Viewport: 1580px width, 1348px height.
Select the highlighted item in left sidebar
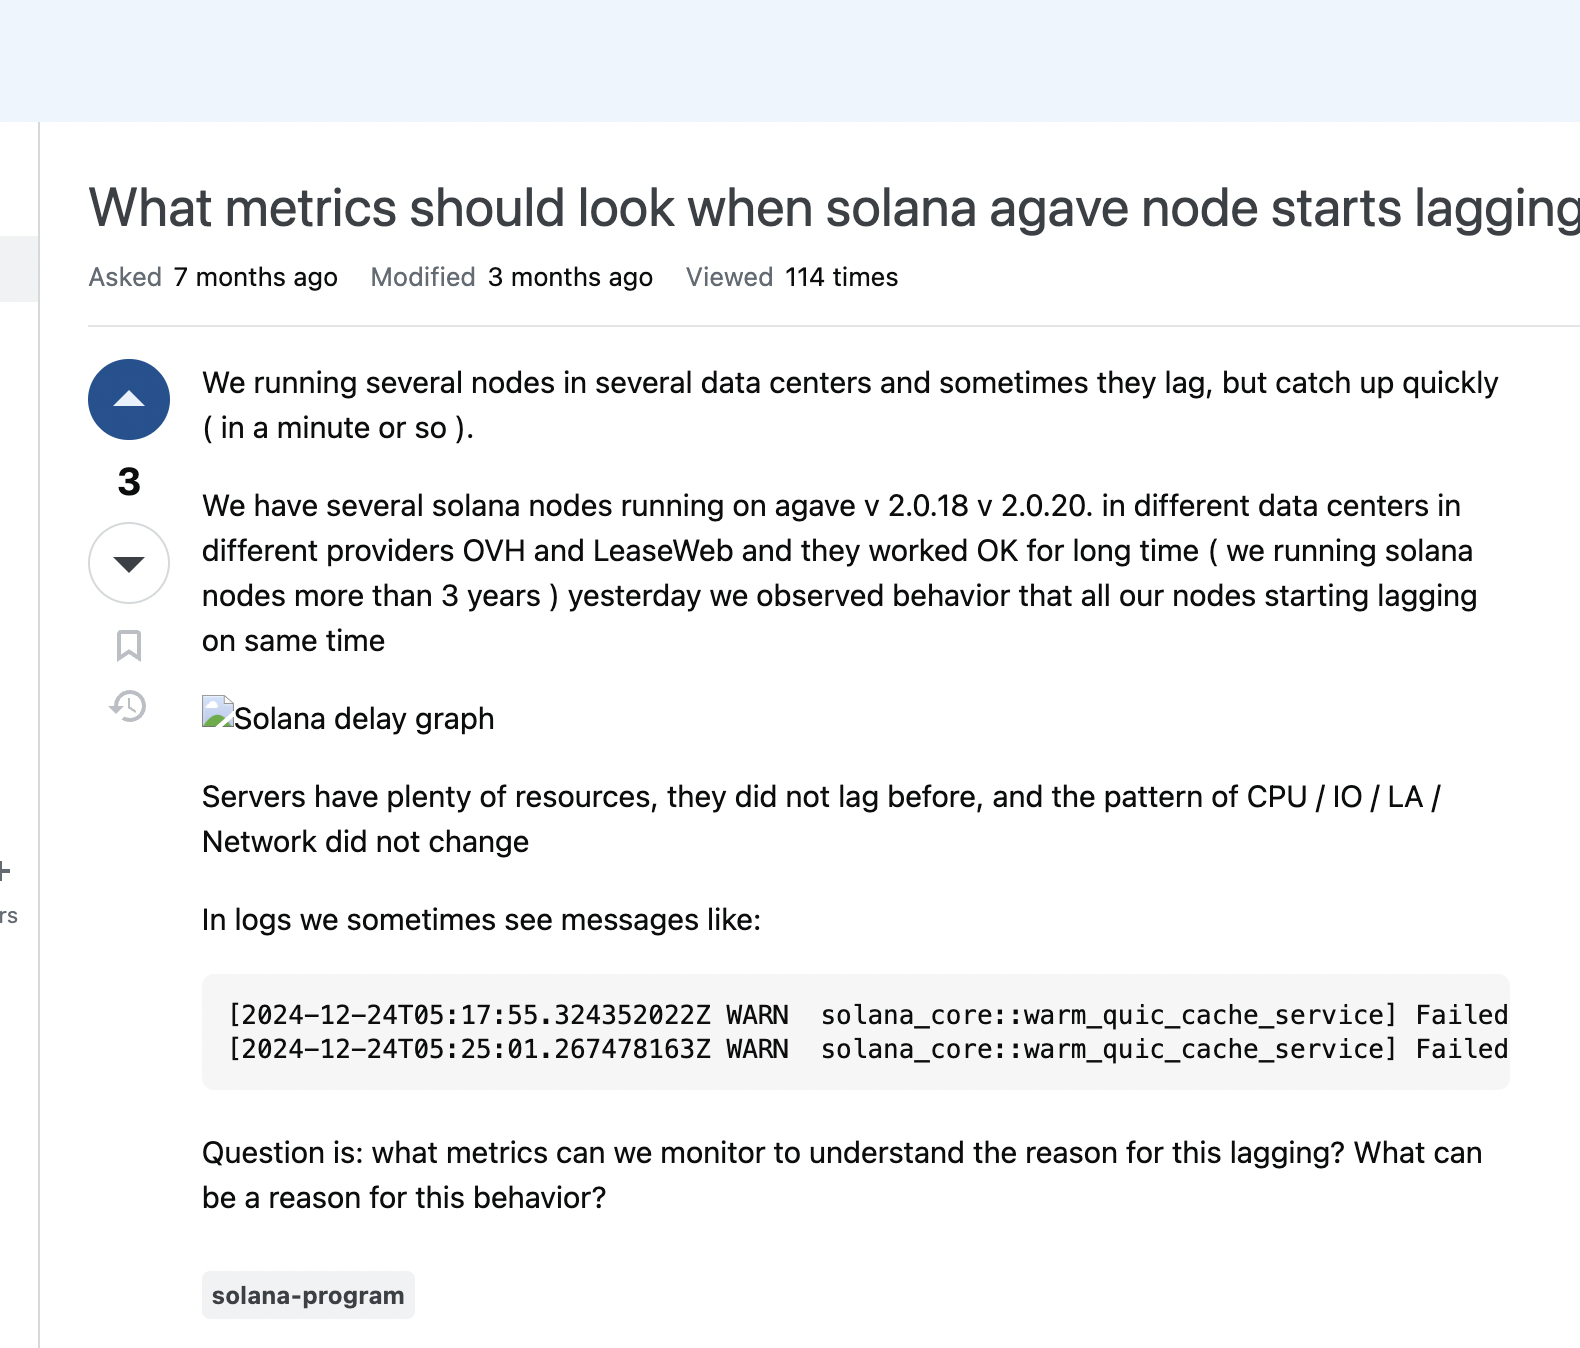point(18,268)
